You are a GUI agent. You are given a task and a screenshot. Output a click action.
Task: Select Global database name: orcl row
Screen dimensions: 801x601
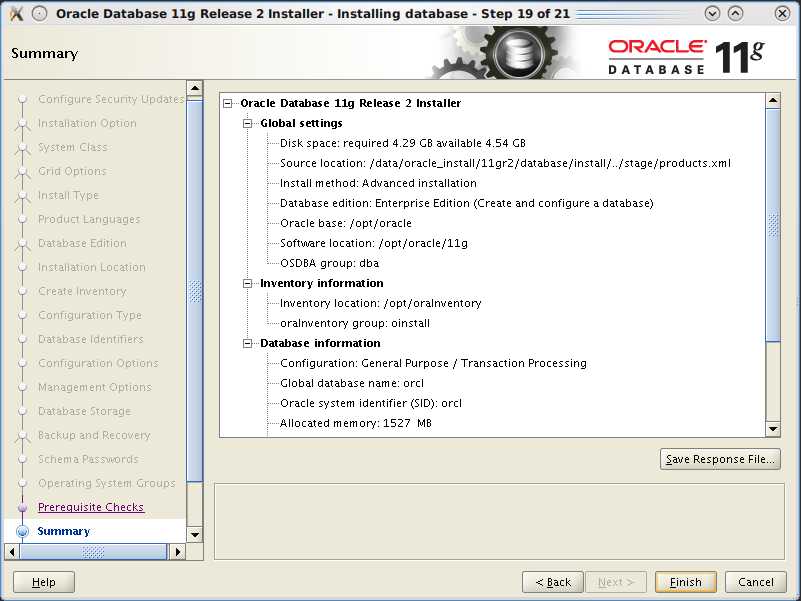tap(352, 383)
